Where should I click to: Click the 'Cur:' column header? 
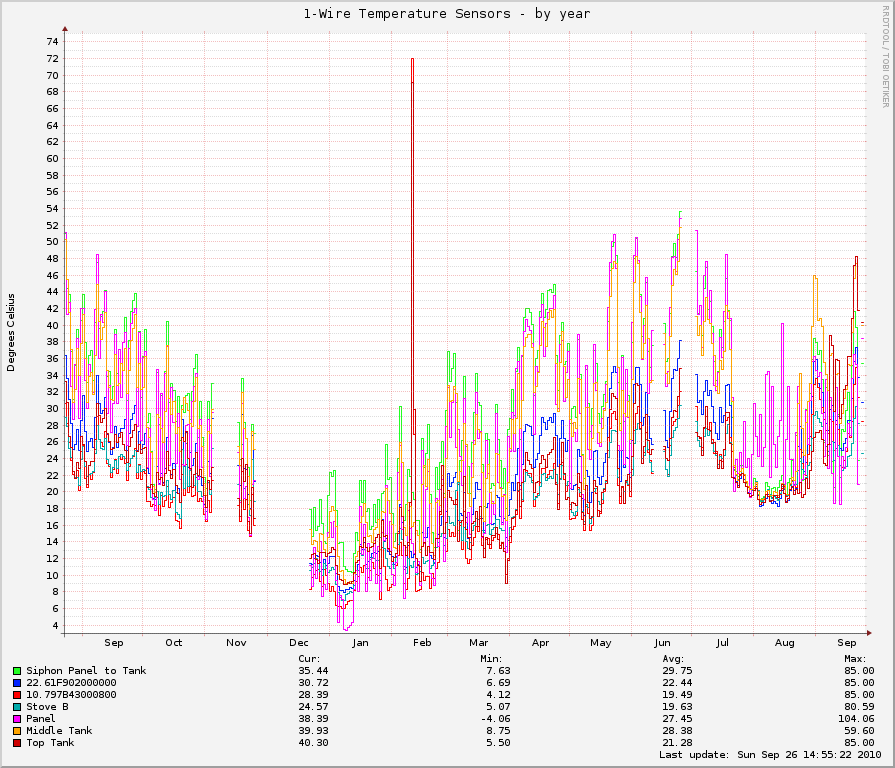(309, 659)
